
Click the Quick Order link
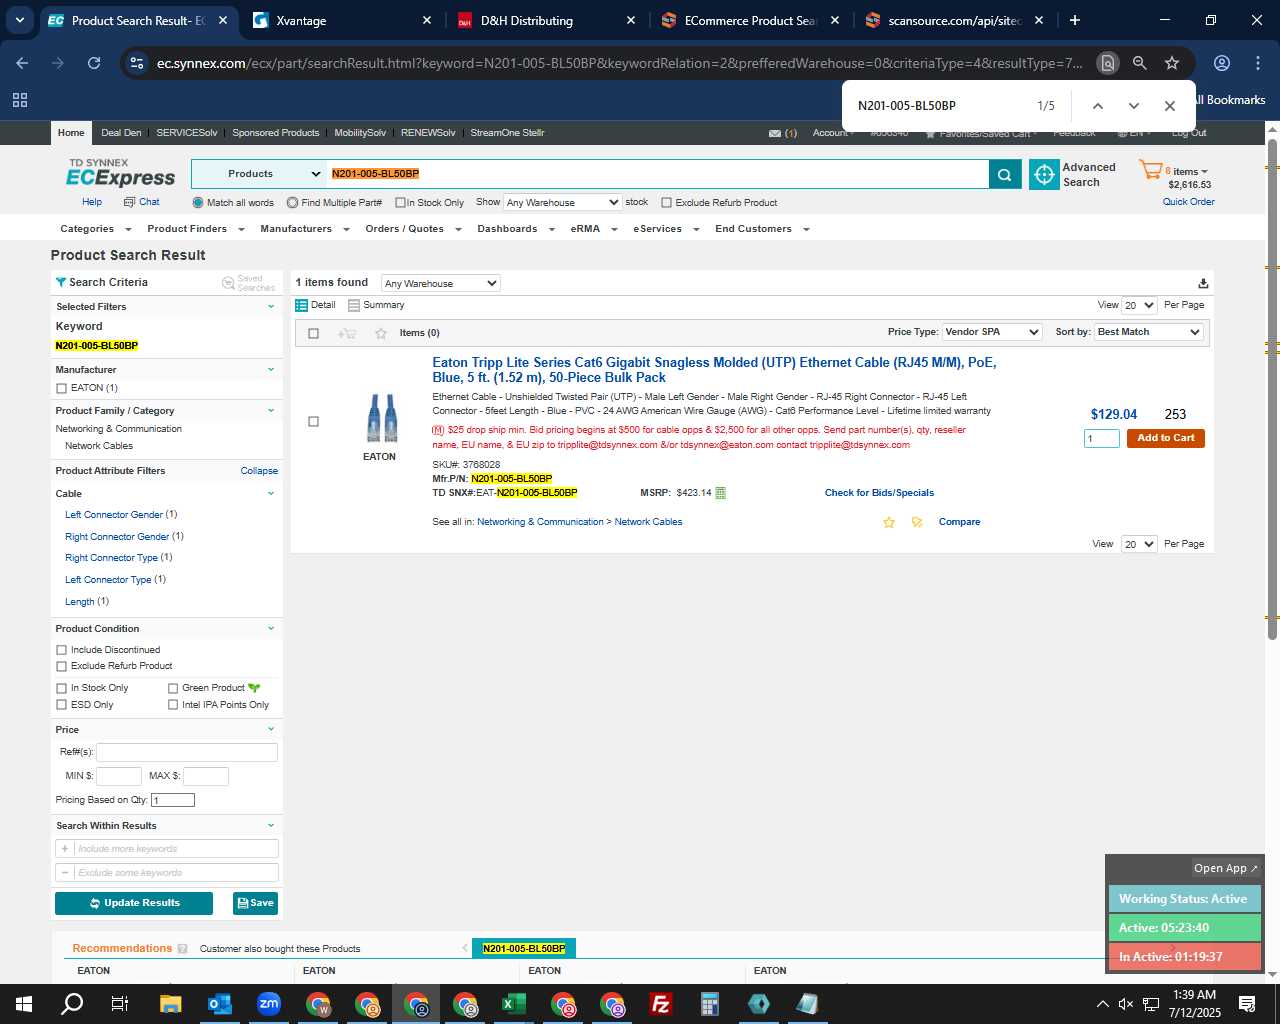tap(1188, 202)
